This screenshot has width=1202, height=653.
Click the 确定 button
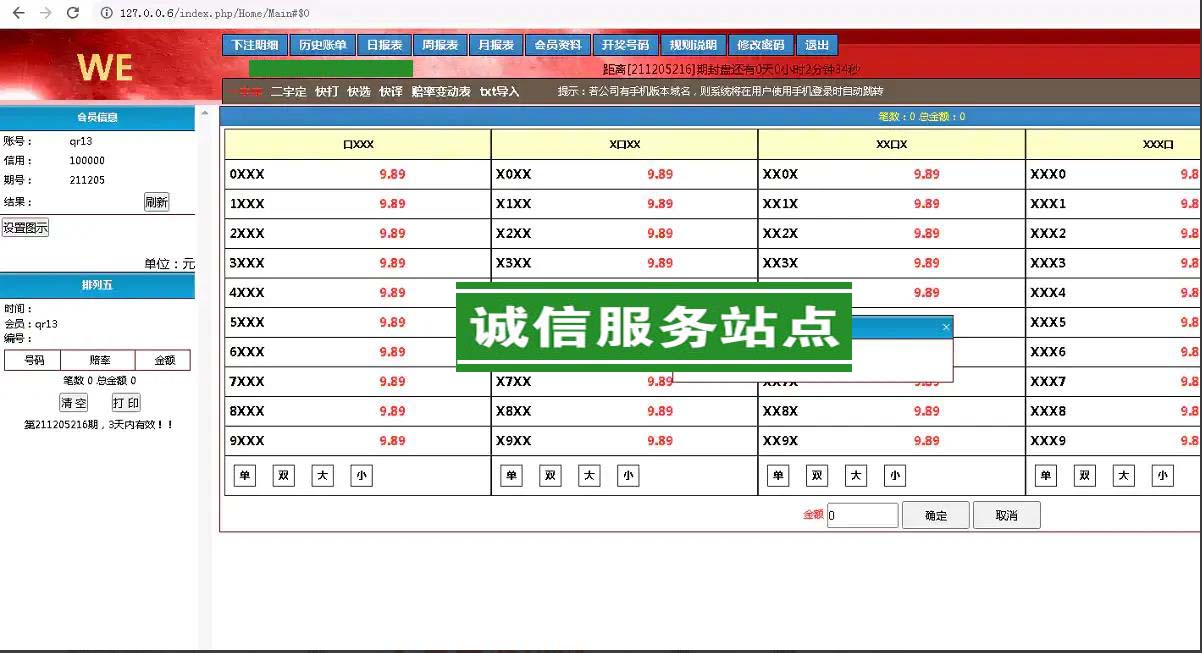(935, 515)
